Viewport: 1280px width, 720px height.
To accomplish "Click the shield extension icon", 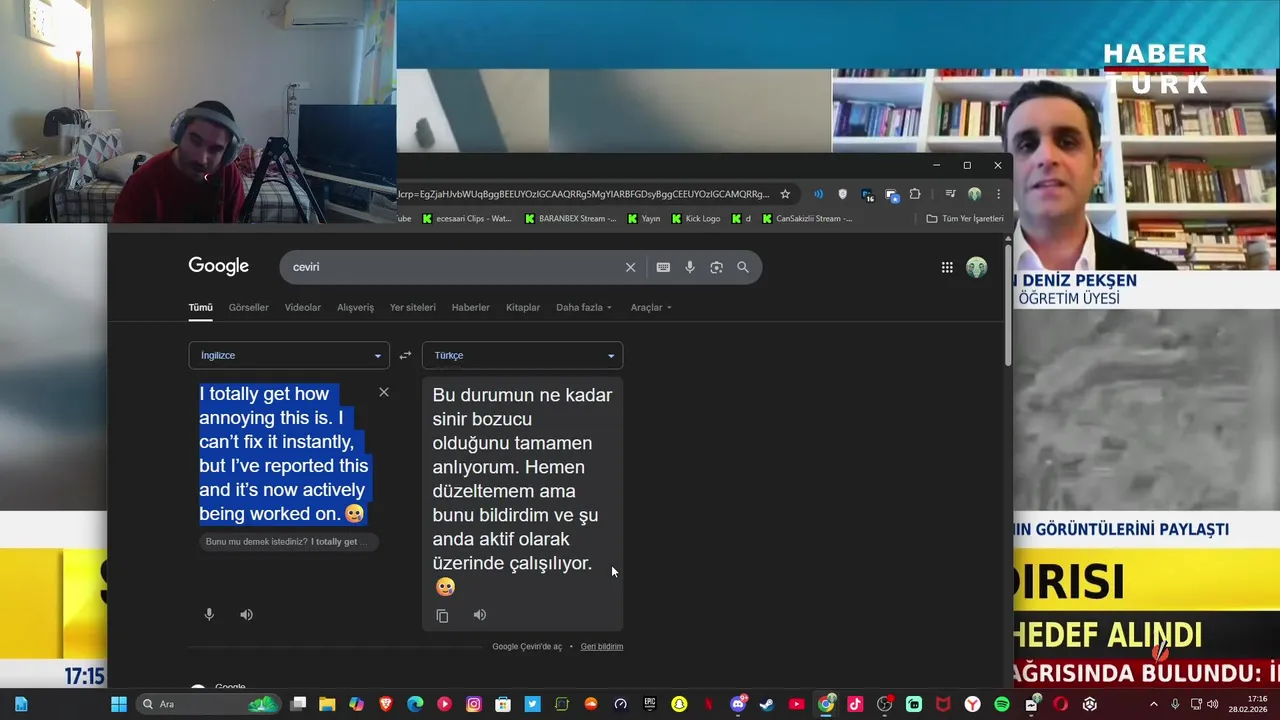I will pyautogui.click(x=842, y=194).
